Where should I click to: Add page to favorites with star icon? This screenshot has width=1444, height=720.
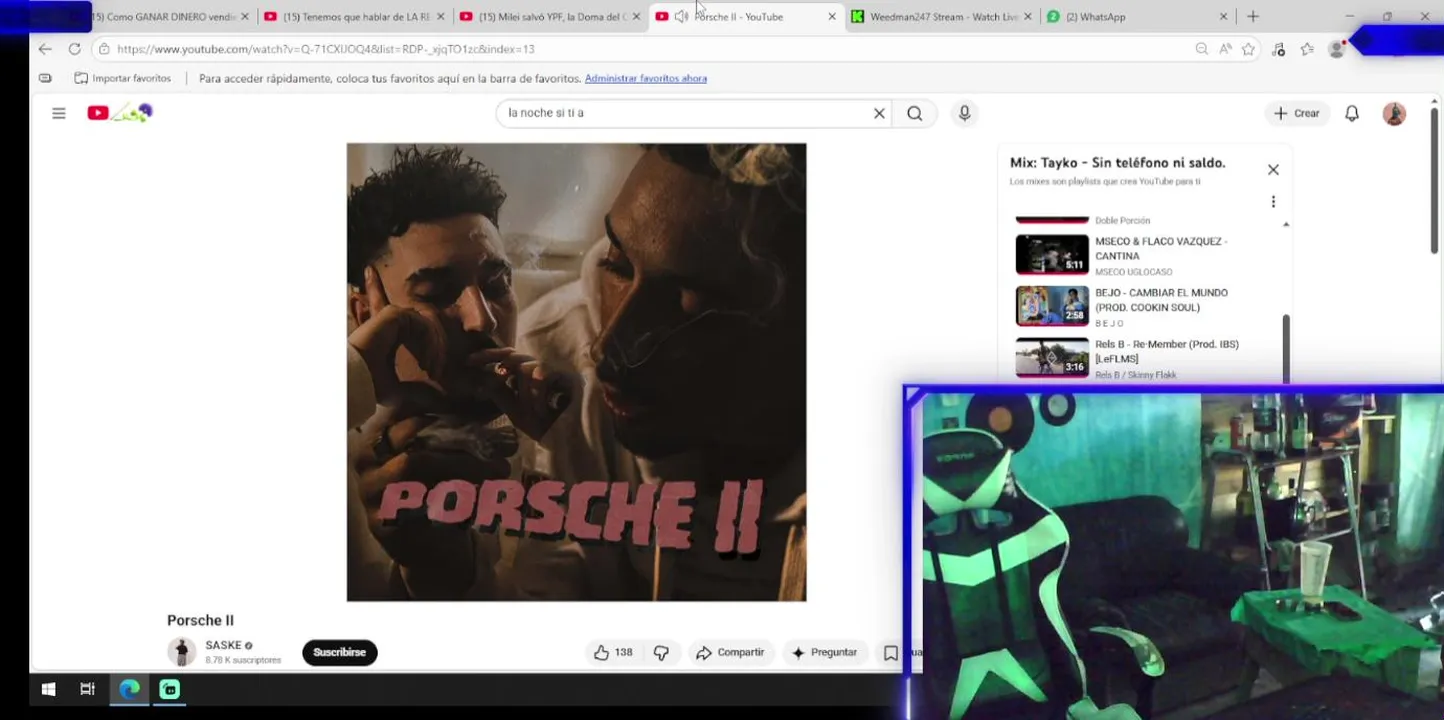click(1248, 49)
